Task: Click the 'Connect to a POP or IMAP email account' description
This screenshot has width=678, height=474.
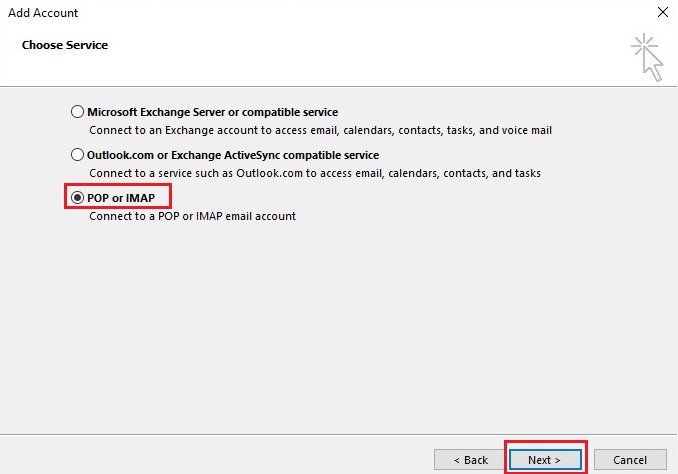Action: click(x=192, y=216)
